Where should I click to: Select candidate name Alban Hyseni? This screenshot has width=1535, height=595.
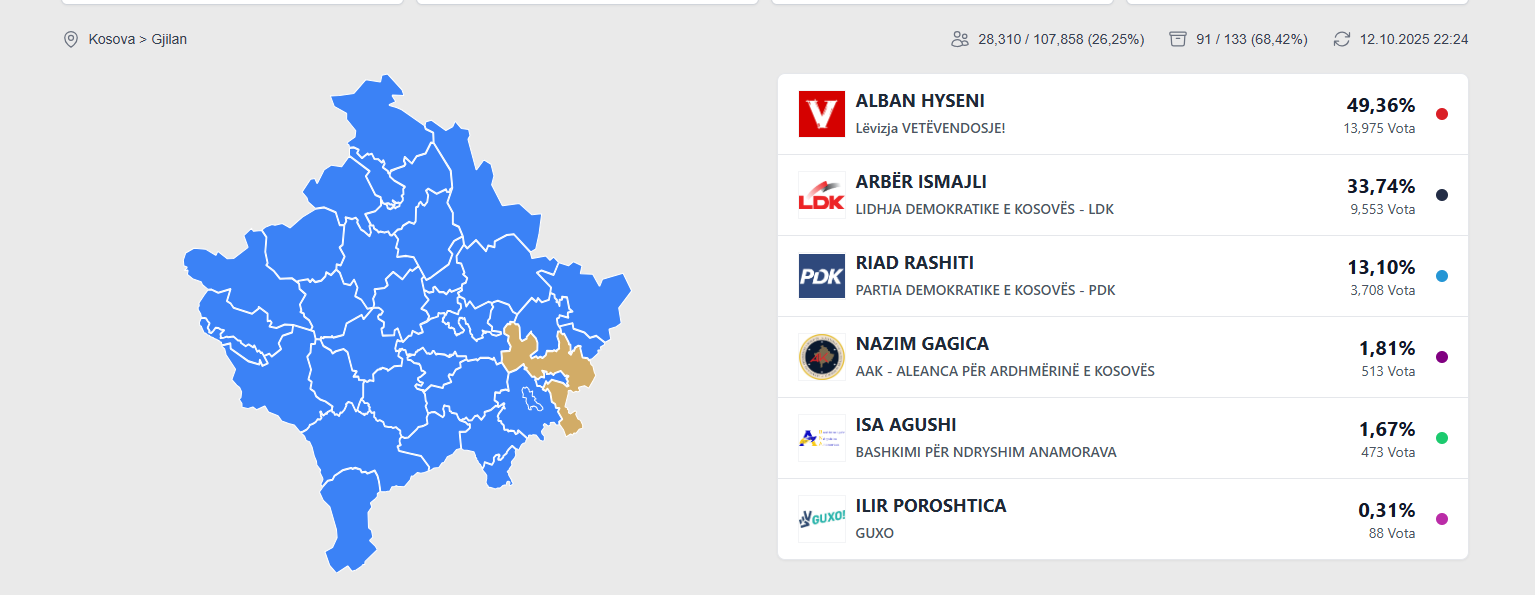point(920,101)
